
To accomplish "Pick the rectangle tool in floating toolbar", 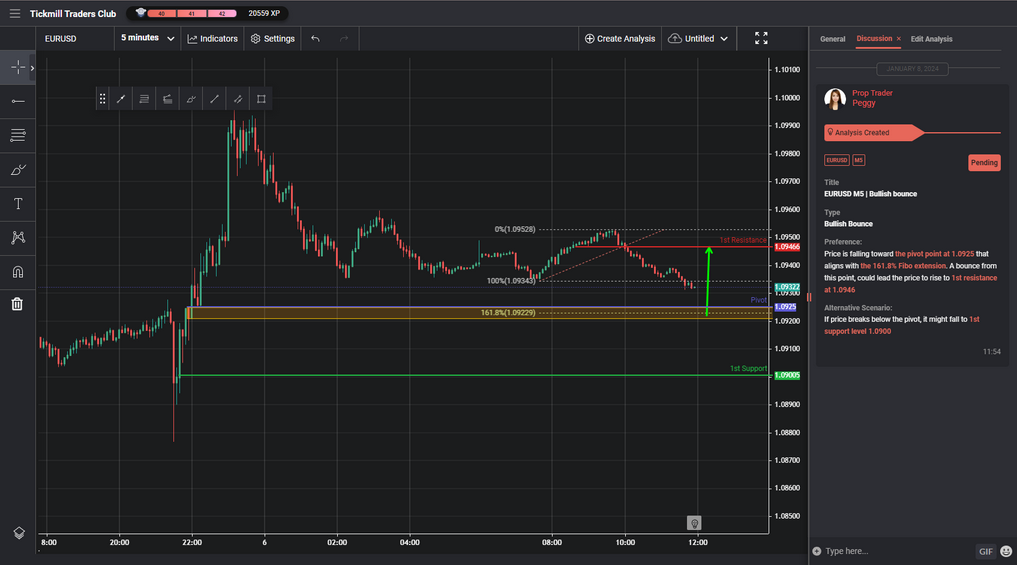I will click(x=261, y=99).
